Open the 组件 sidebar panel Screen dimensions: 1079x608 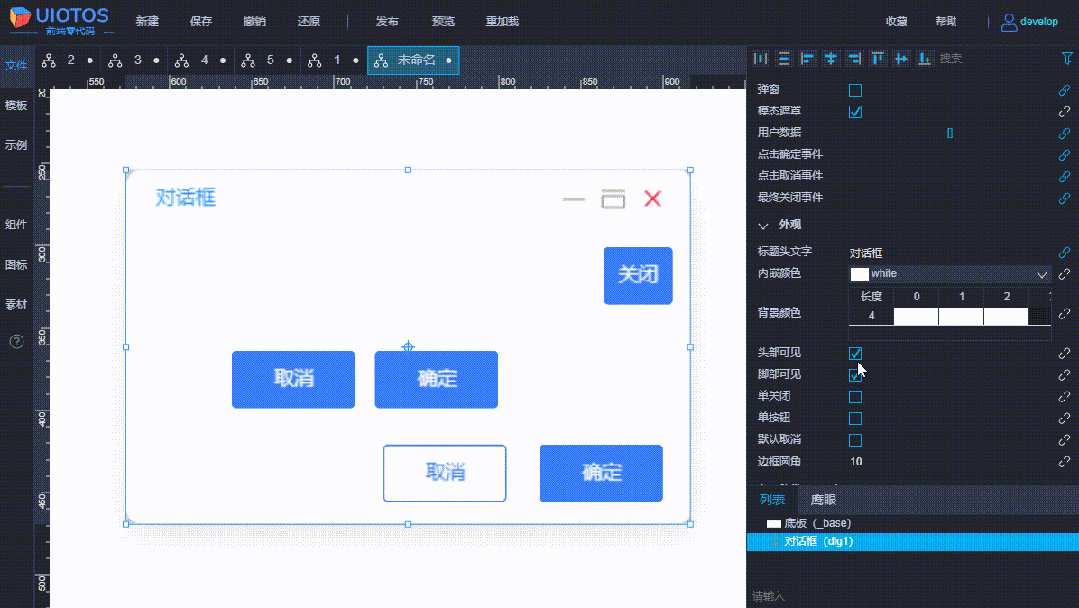16,224
